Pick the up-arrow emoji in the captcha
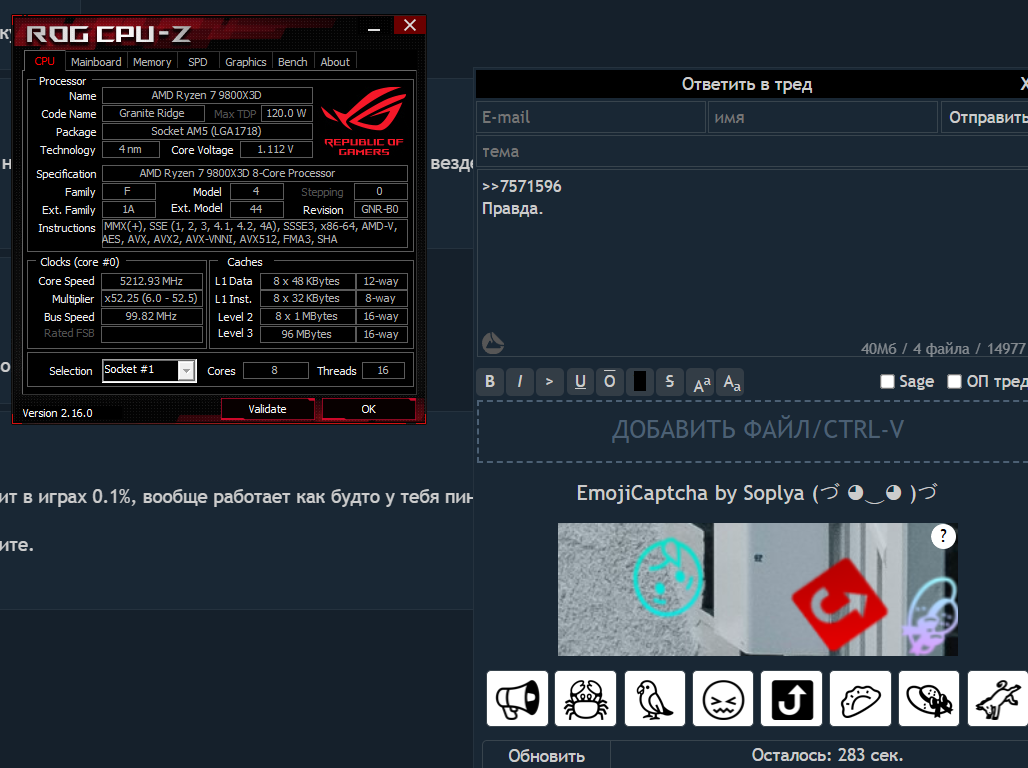Image resolution: width=1028 pixels, height=768 pixels. [x=791, y=698]
